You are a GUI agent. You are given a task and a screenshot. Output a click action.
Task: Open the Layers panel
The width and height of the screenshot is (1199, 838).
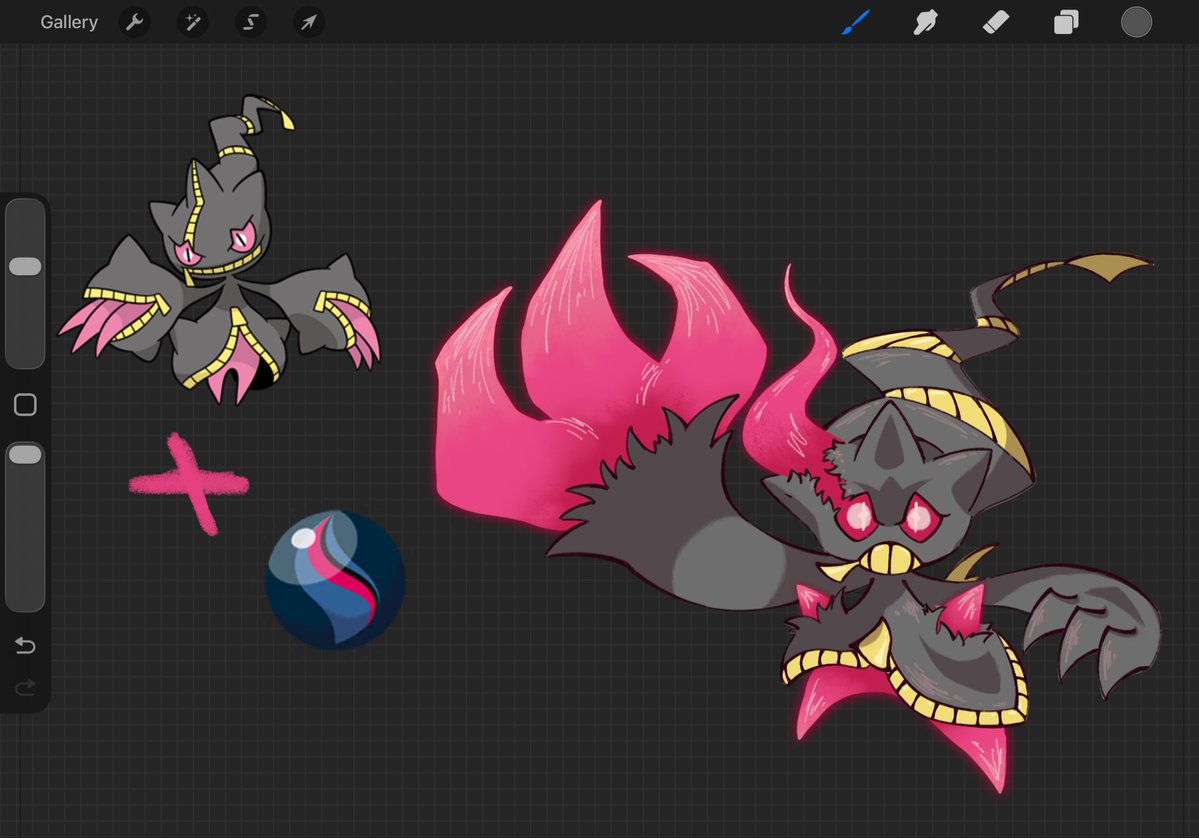pyautogui.click(x=1066, y=22)
